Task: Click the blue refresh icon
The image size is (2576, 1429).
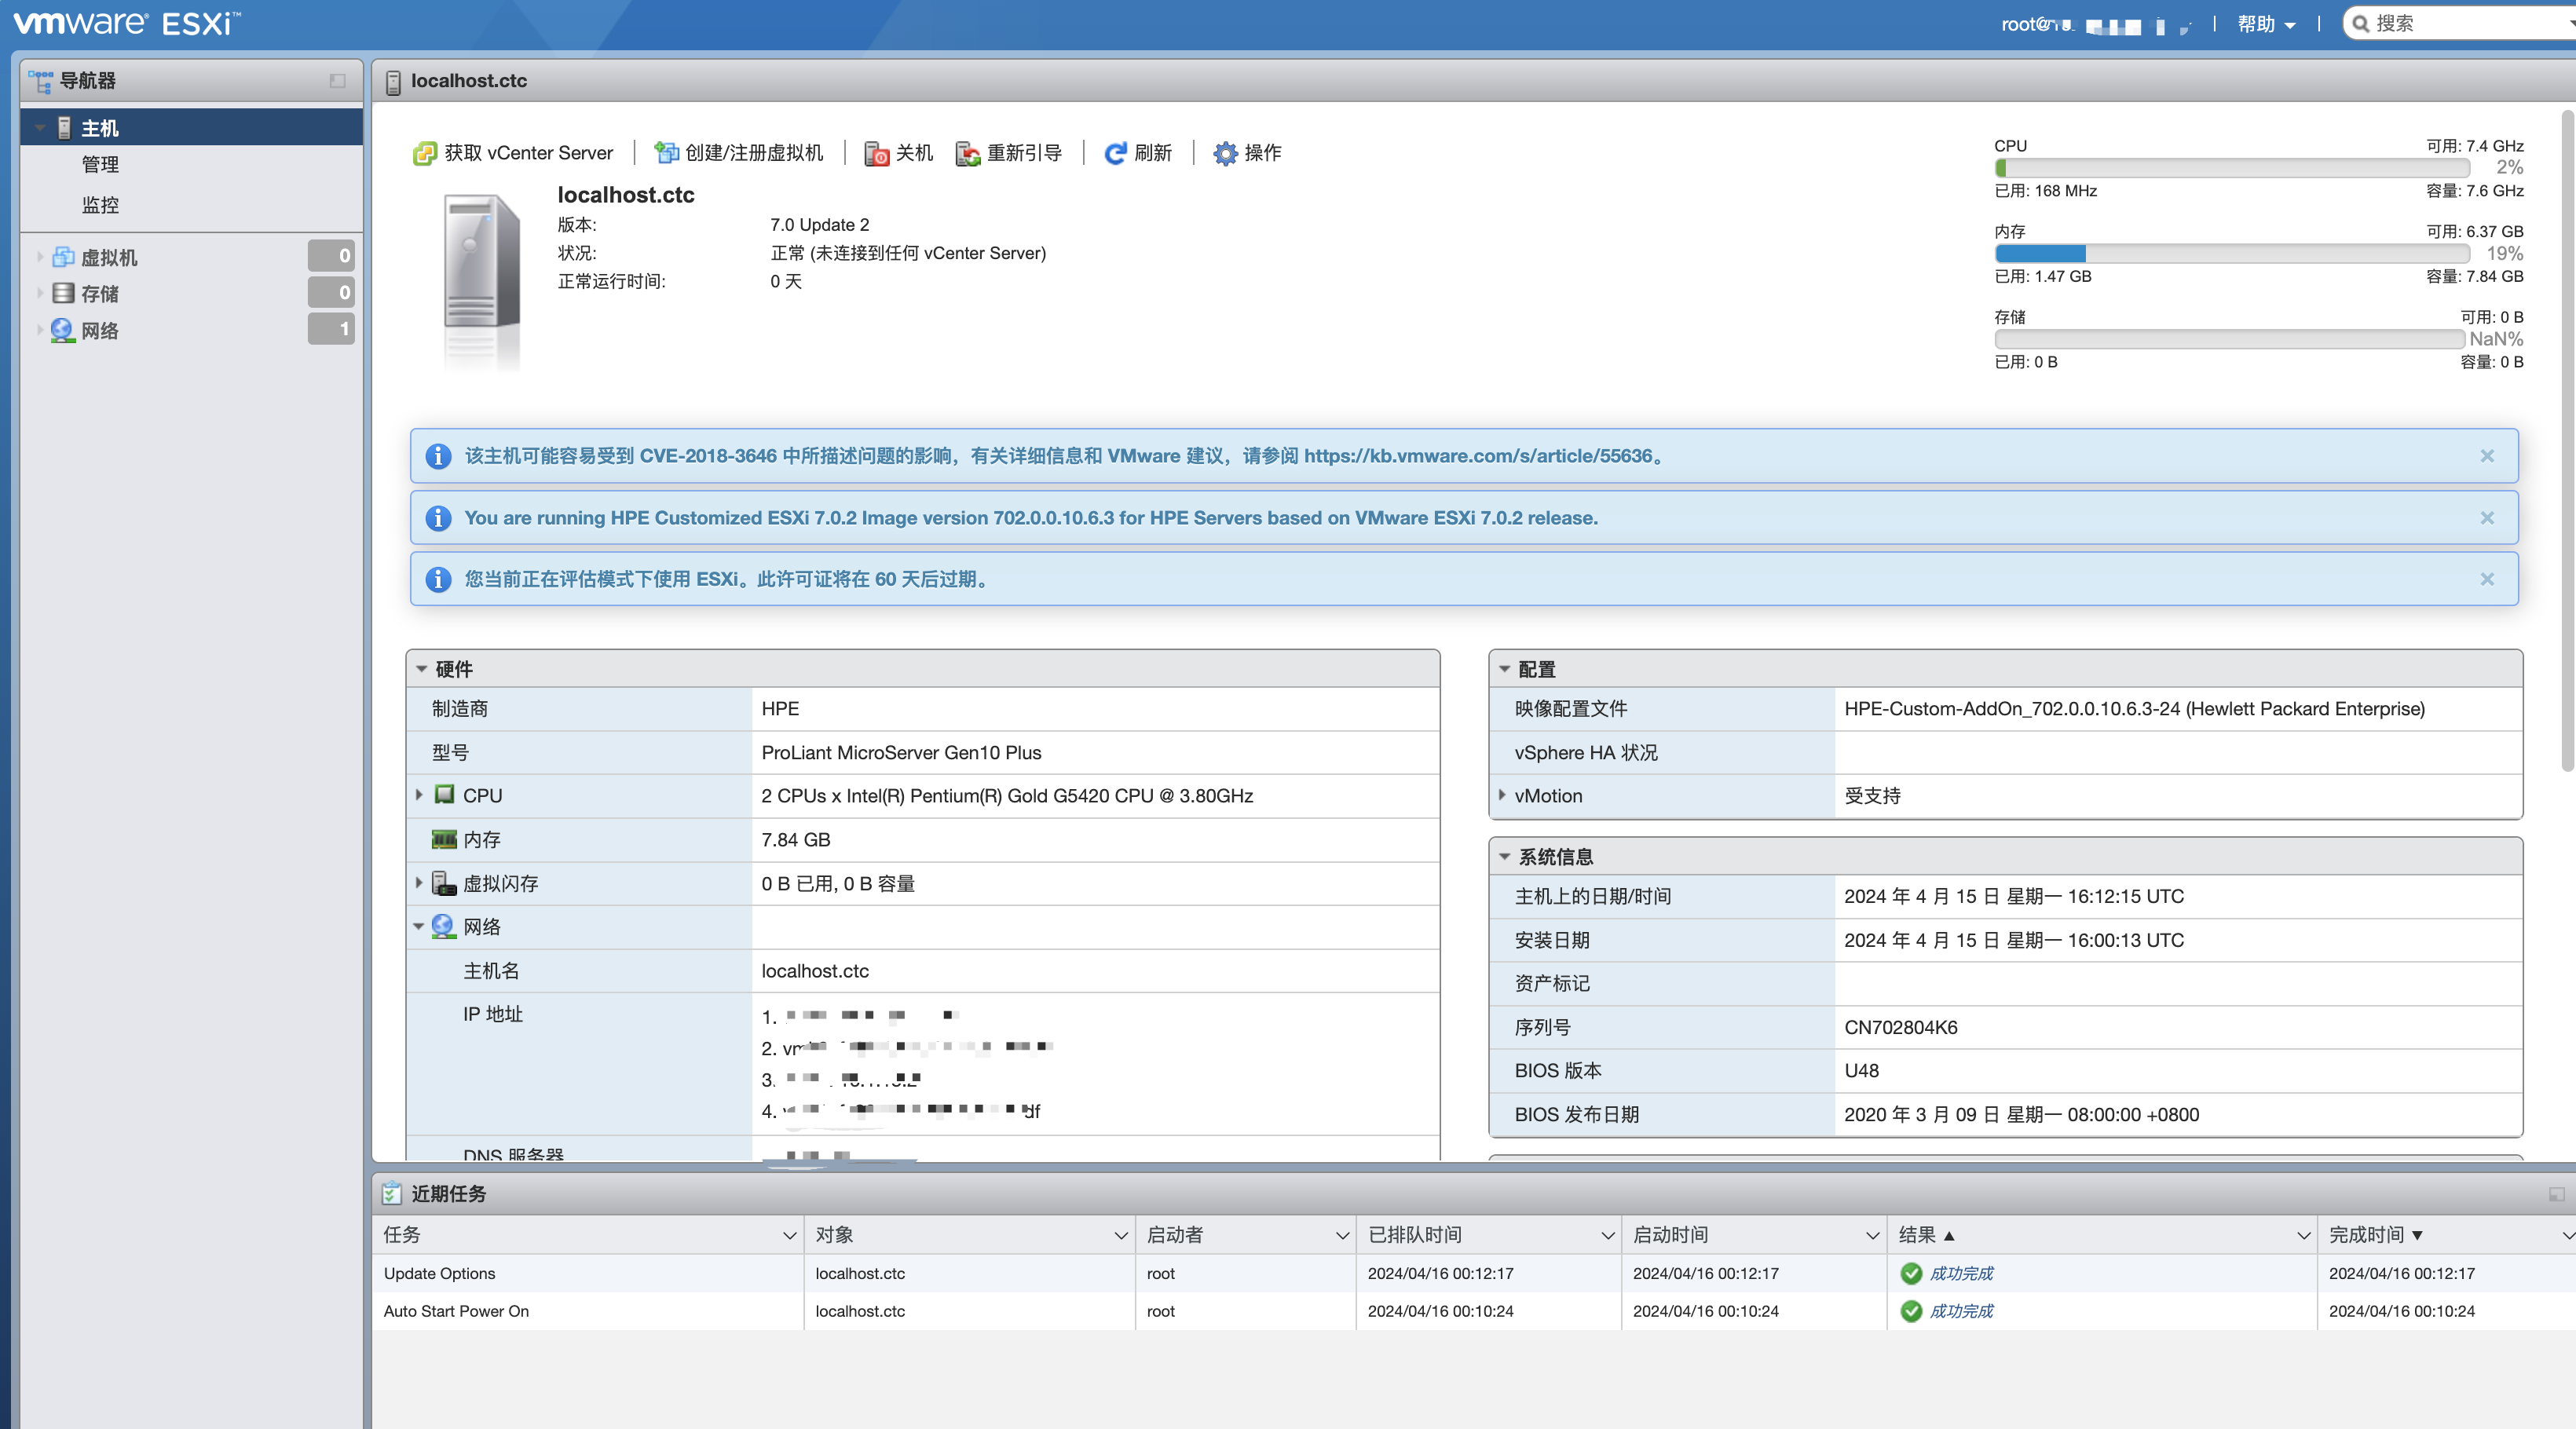Action: 1115,153
